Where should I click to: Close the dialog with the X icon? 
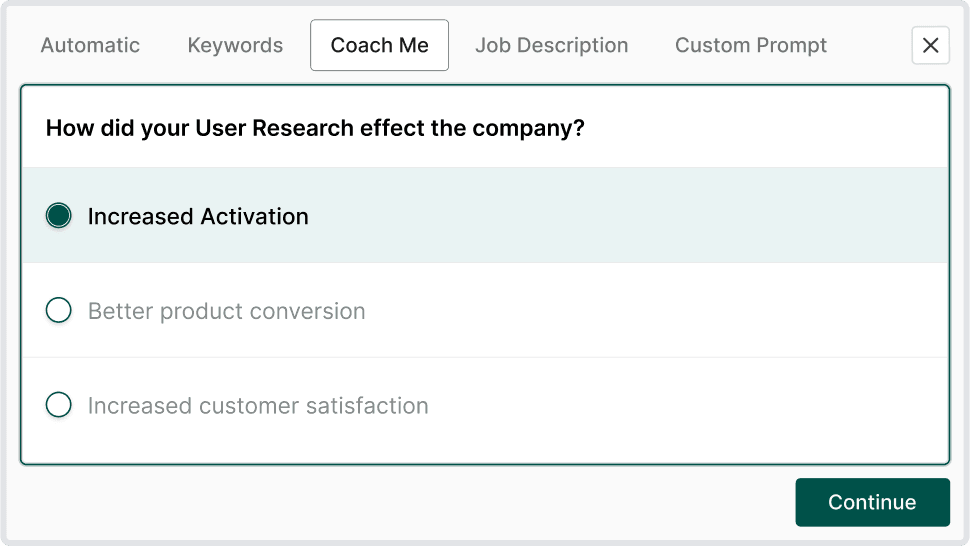[x=930, y=45]
